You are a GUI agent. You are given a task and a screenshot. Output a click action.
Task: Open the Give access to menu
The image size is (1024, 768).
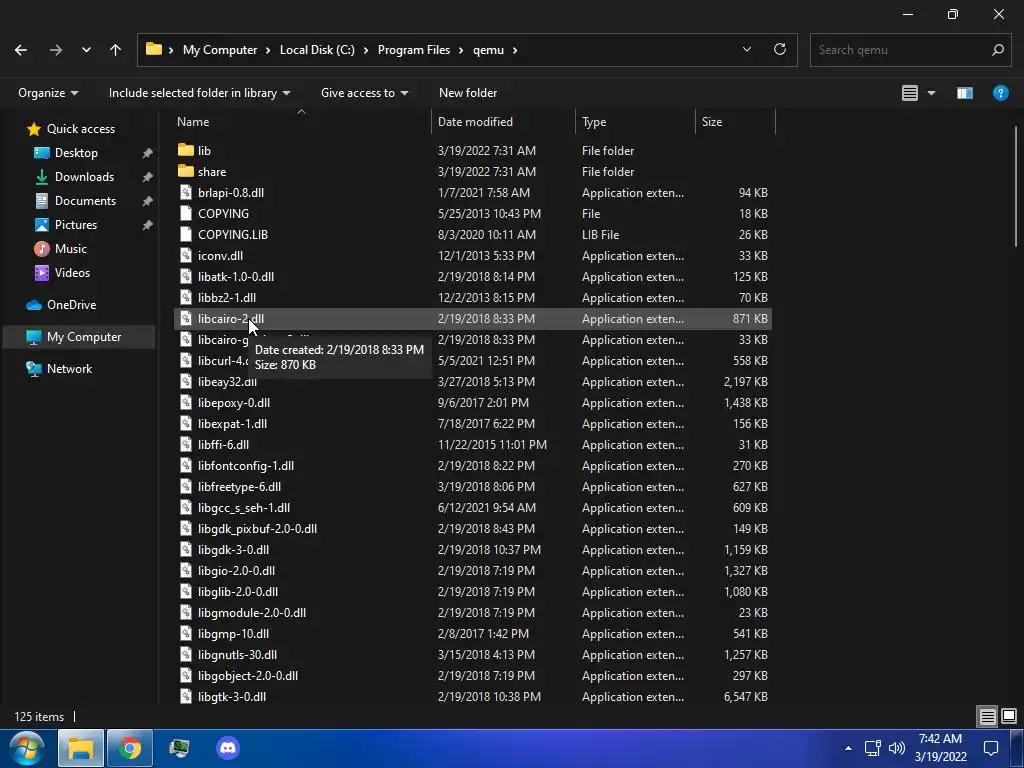364,93
